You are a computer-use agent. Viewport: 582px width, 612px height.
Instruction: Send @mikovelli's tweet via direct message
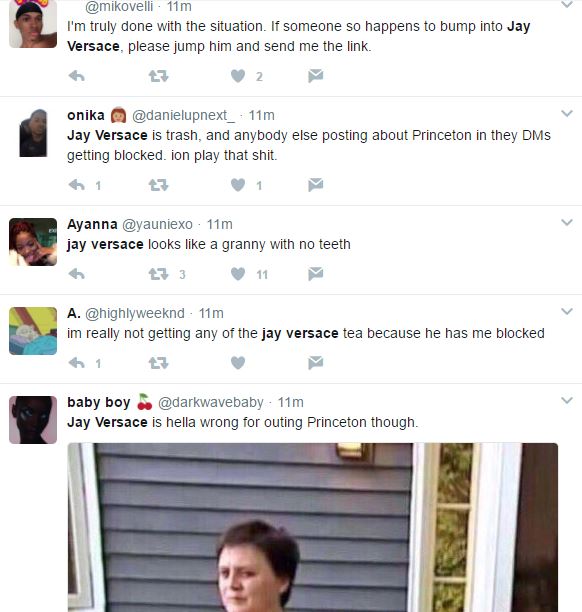click(x=315, y=76)
